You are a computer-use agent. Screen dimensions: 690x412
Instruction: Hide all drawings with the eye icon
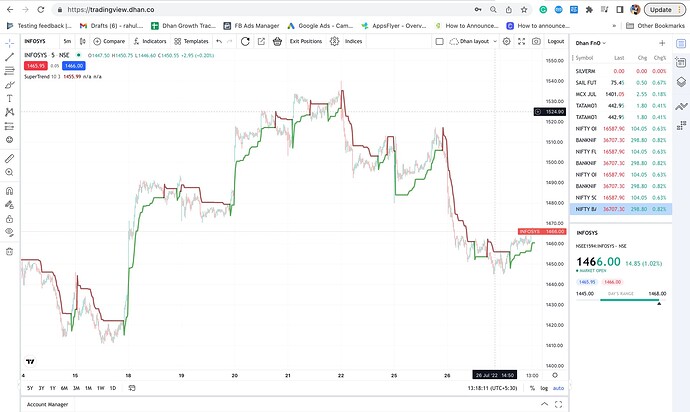click(x=9, y=232)
